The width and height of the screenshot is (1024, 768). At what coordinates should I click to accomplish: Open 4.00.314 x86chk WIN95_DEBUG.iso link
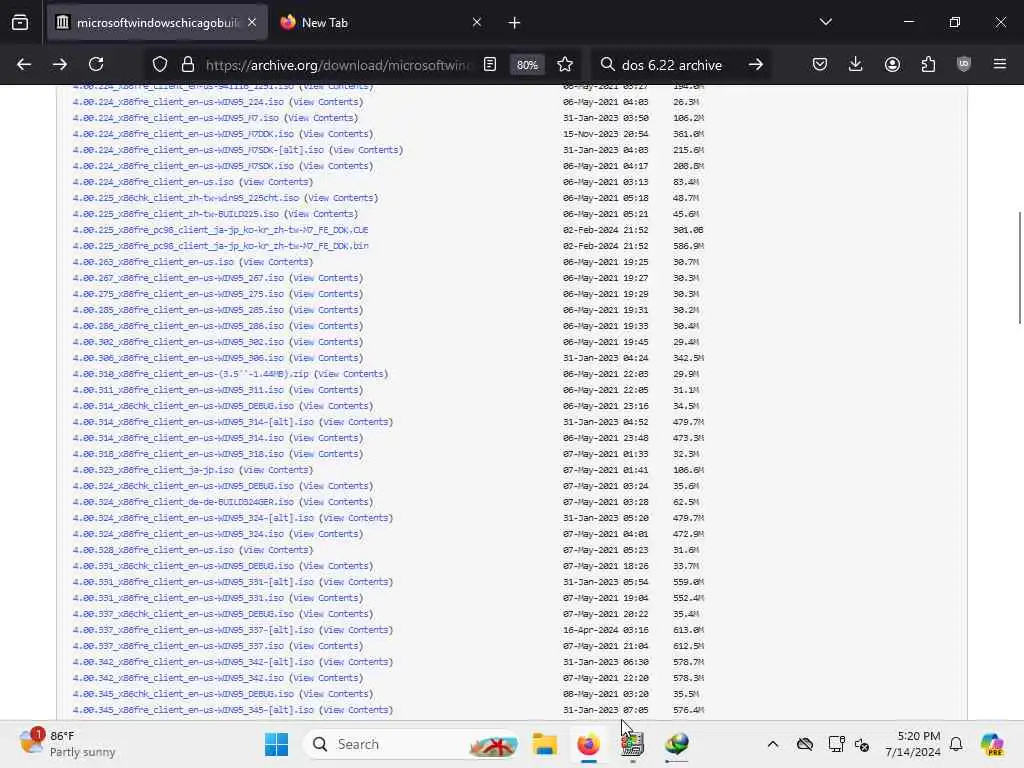point(183,406)
